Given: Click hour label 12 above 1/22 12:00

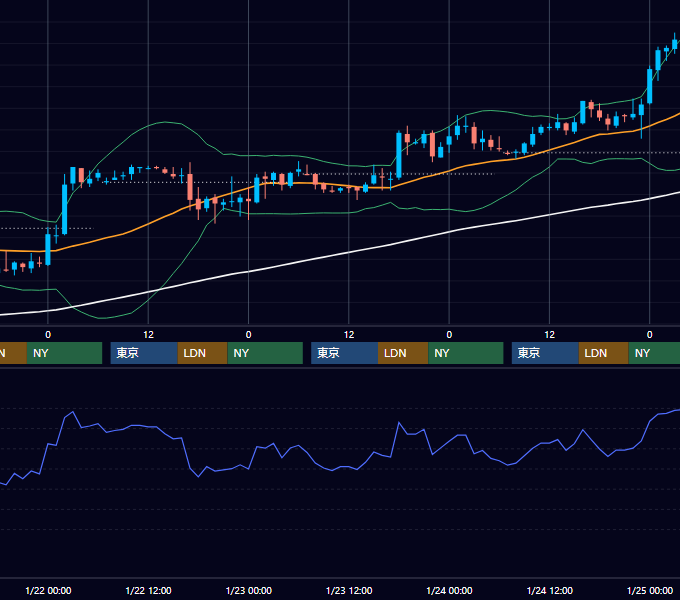Looking at the screenshot, I should pos(148,335).
